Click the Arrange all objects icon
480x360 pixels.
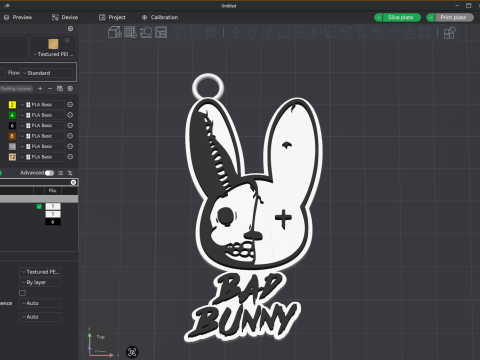pos(161,33)
